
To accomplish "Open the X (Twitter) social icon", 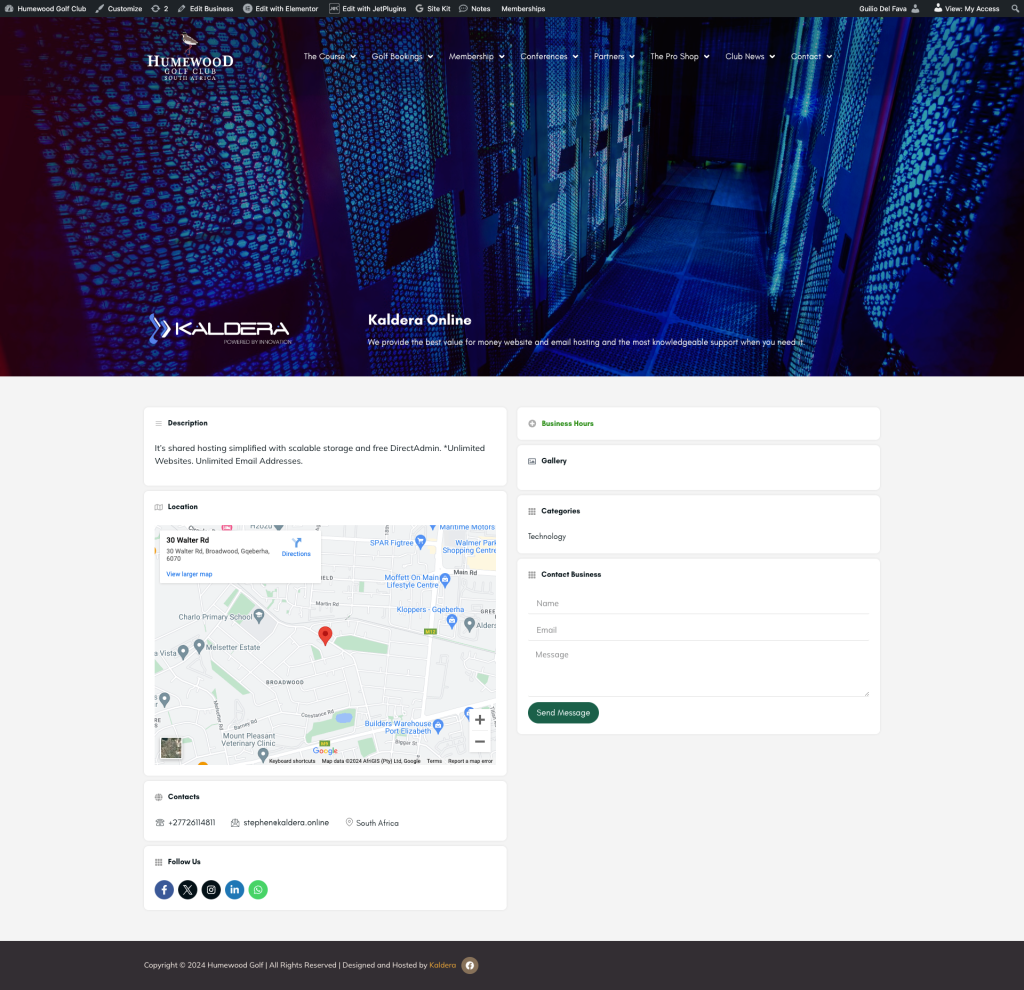I will pyautogui.click(x=187, y=889).
